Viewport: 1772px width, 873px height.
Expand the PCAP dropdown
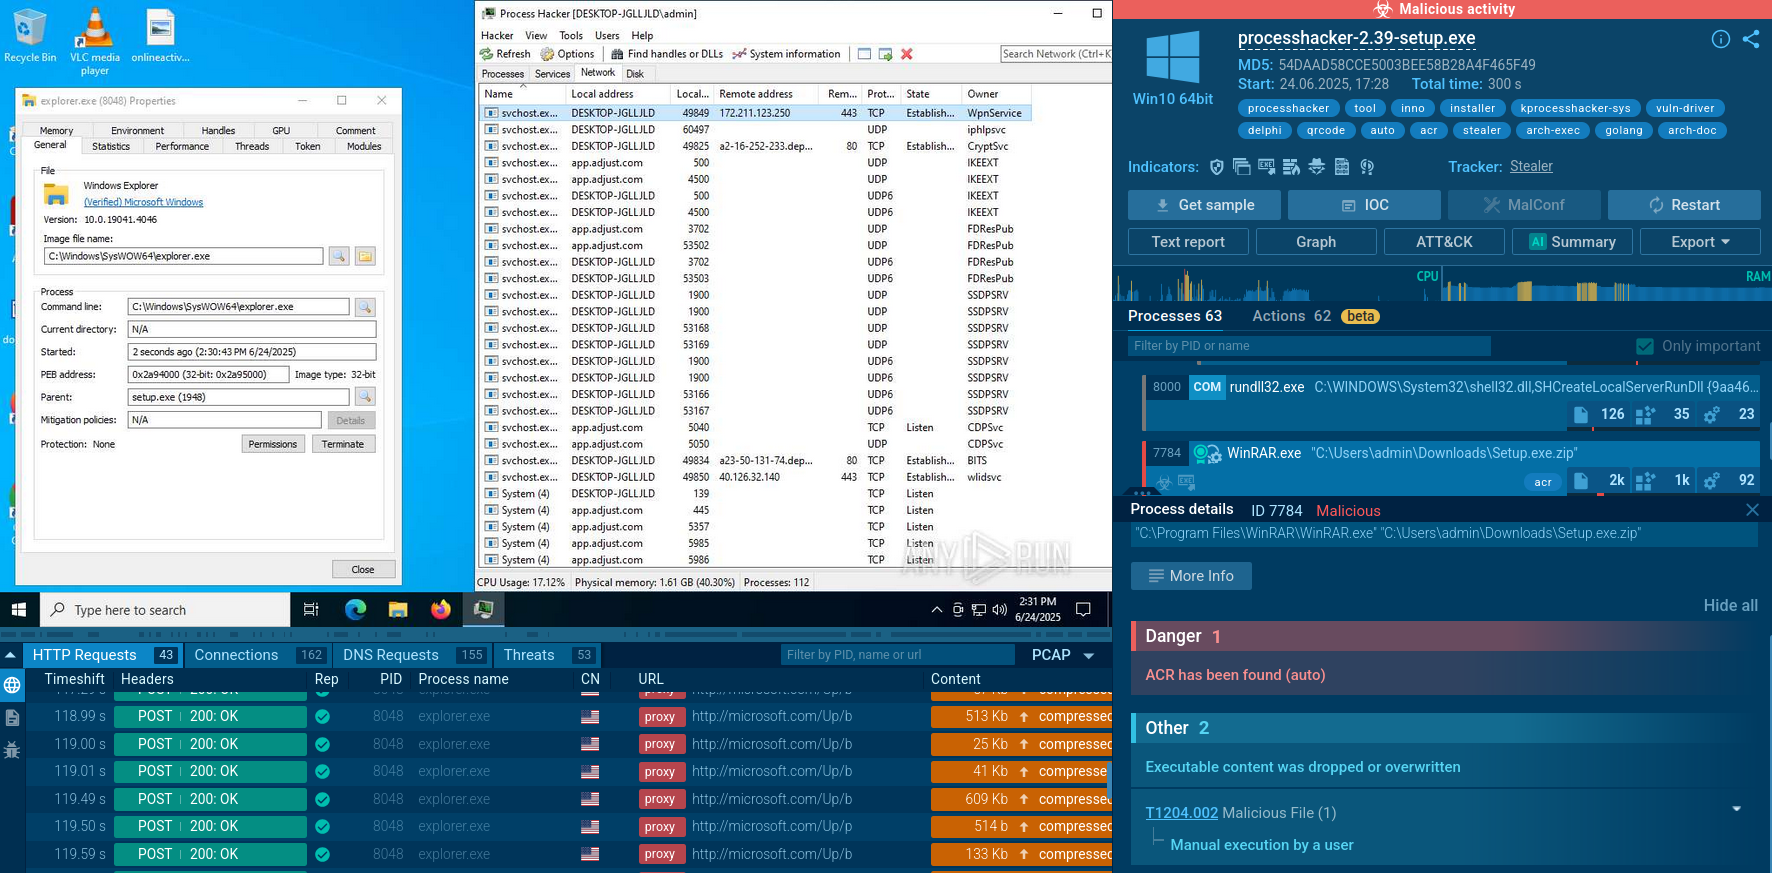coord(1088,656)
